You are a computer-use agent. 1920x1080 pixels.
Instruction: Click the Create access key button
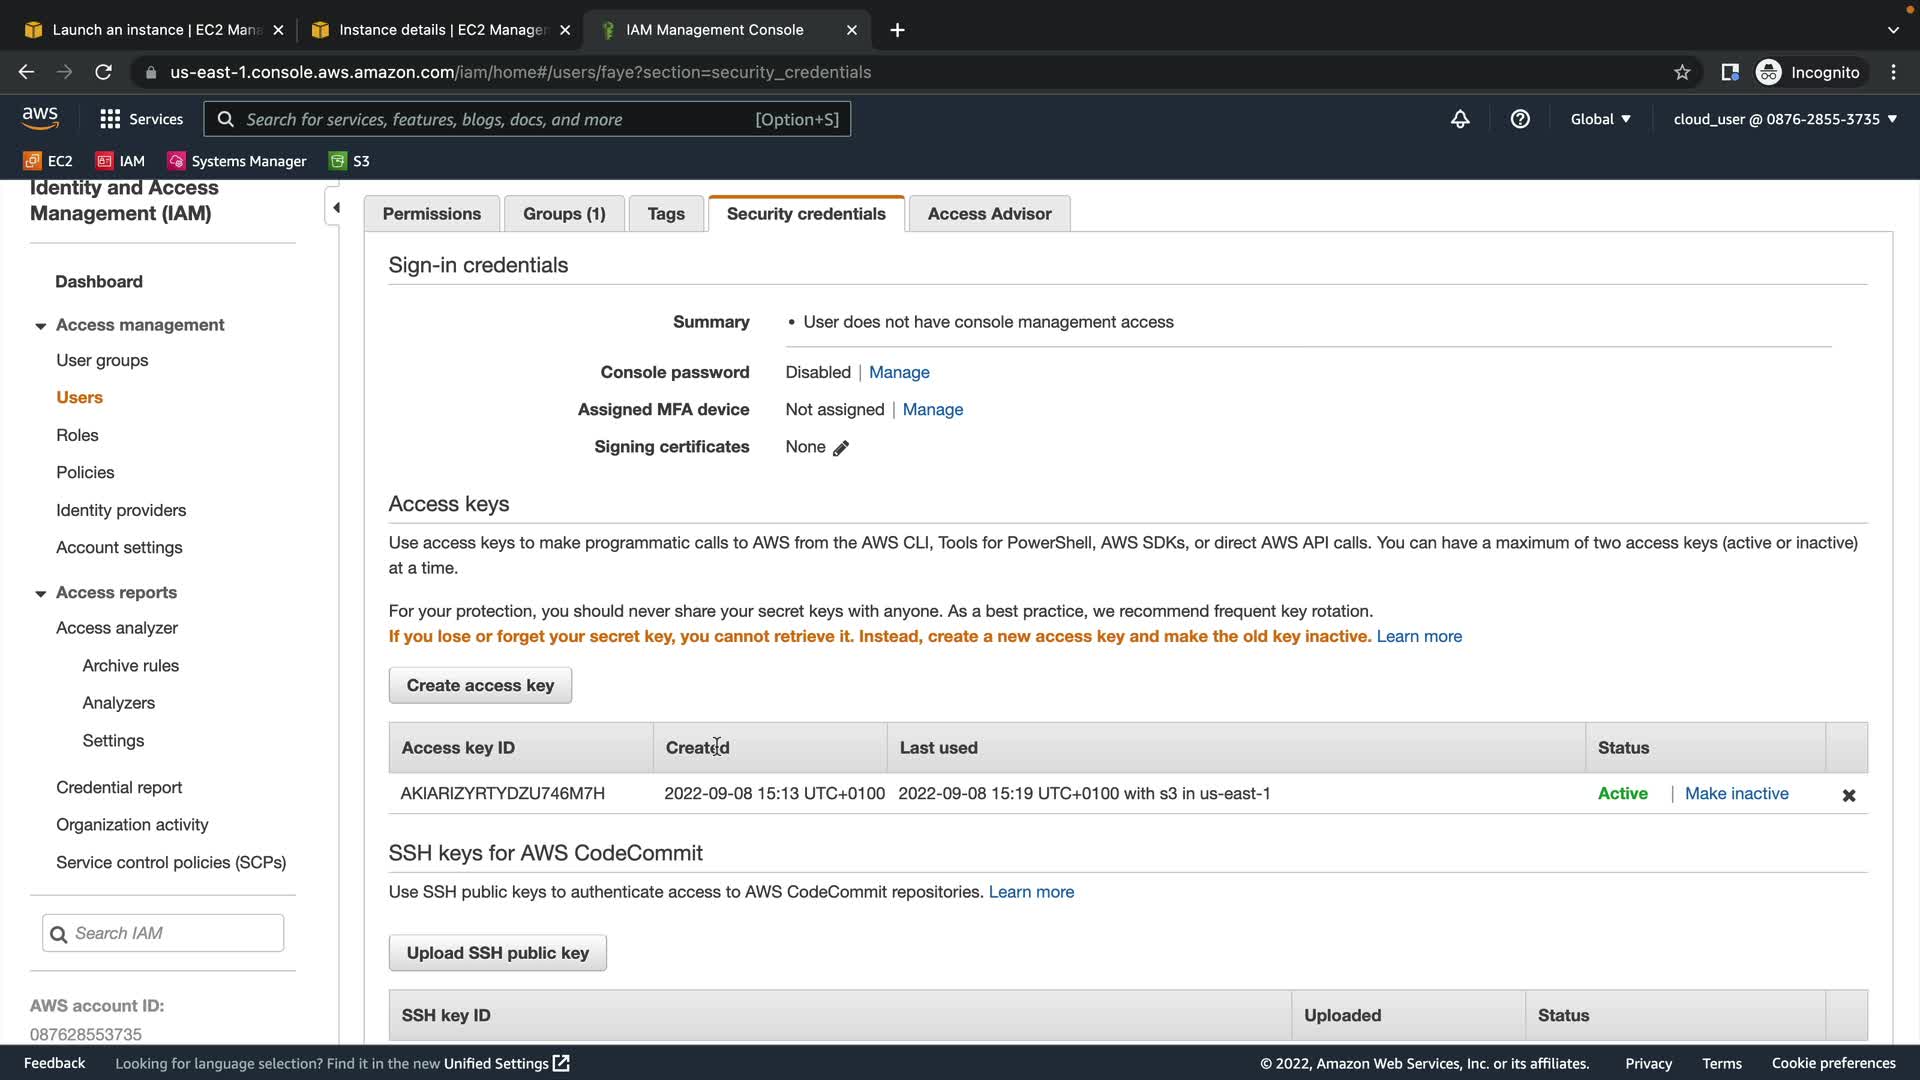[480, 685]
